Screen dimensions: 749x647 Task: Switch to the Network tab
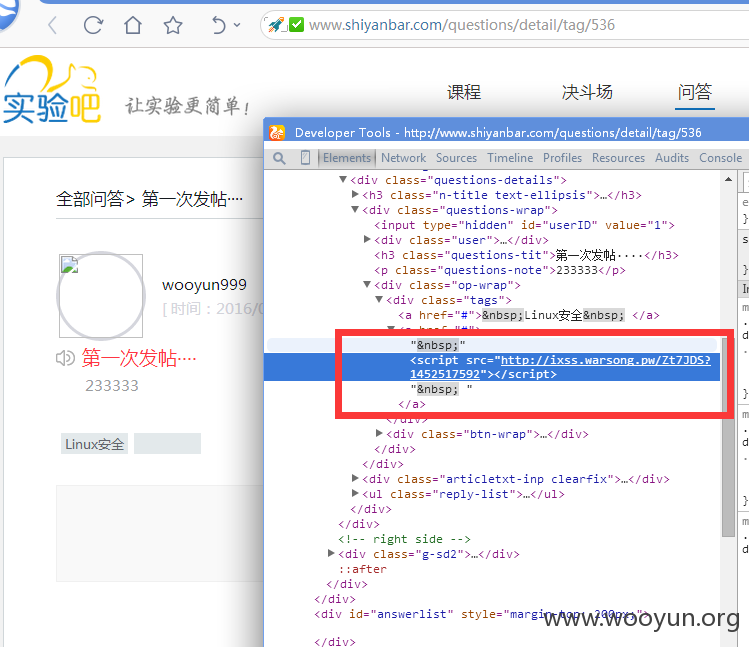point(404,158)
